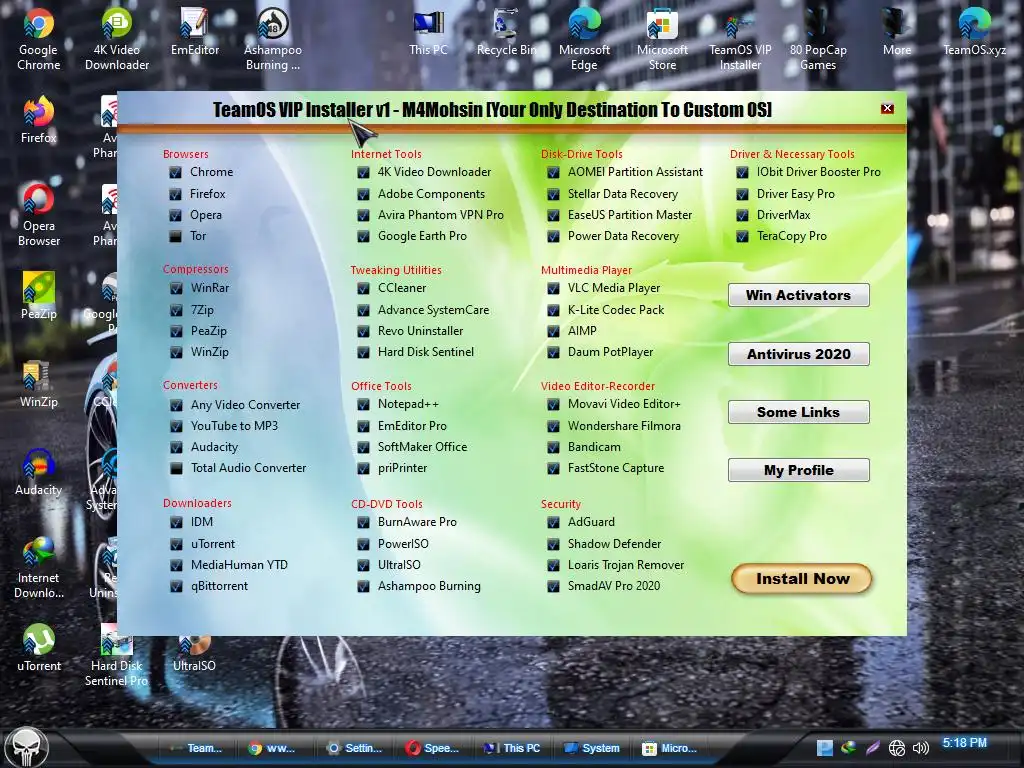Switch to Micro... taskbar item

click(x=669, y=748)
